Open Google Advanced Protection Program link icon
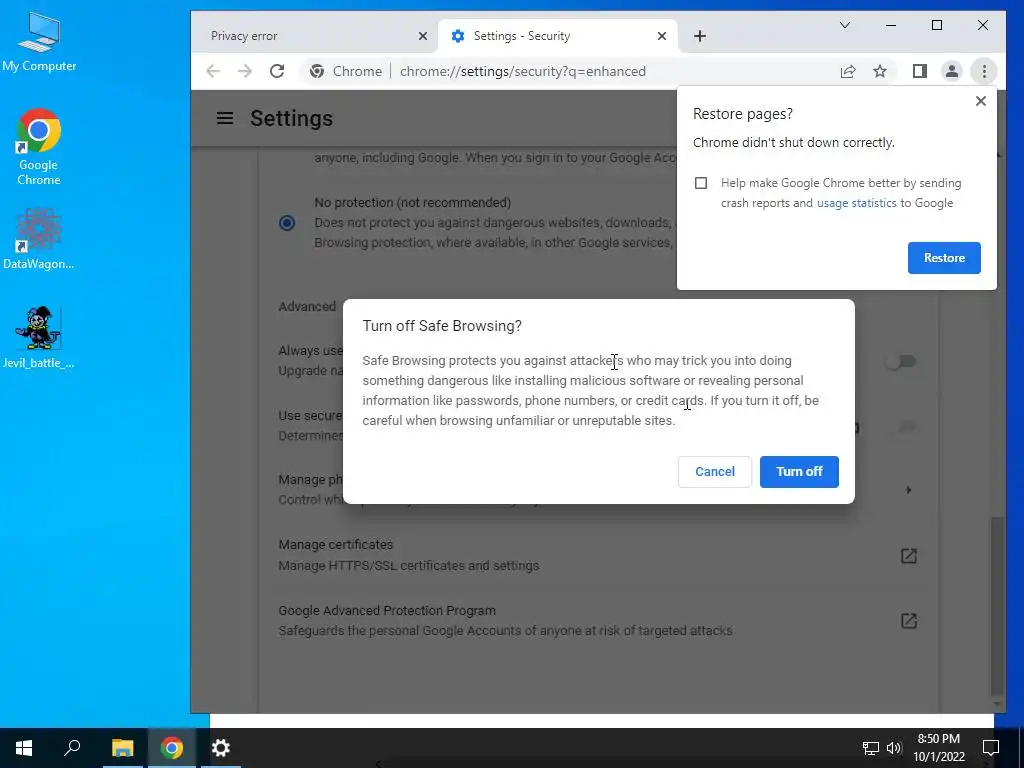Screen dimensions: 1024x768 click(908, 620)
